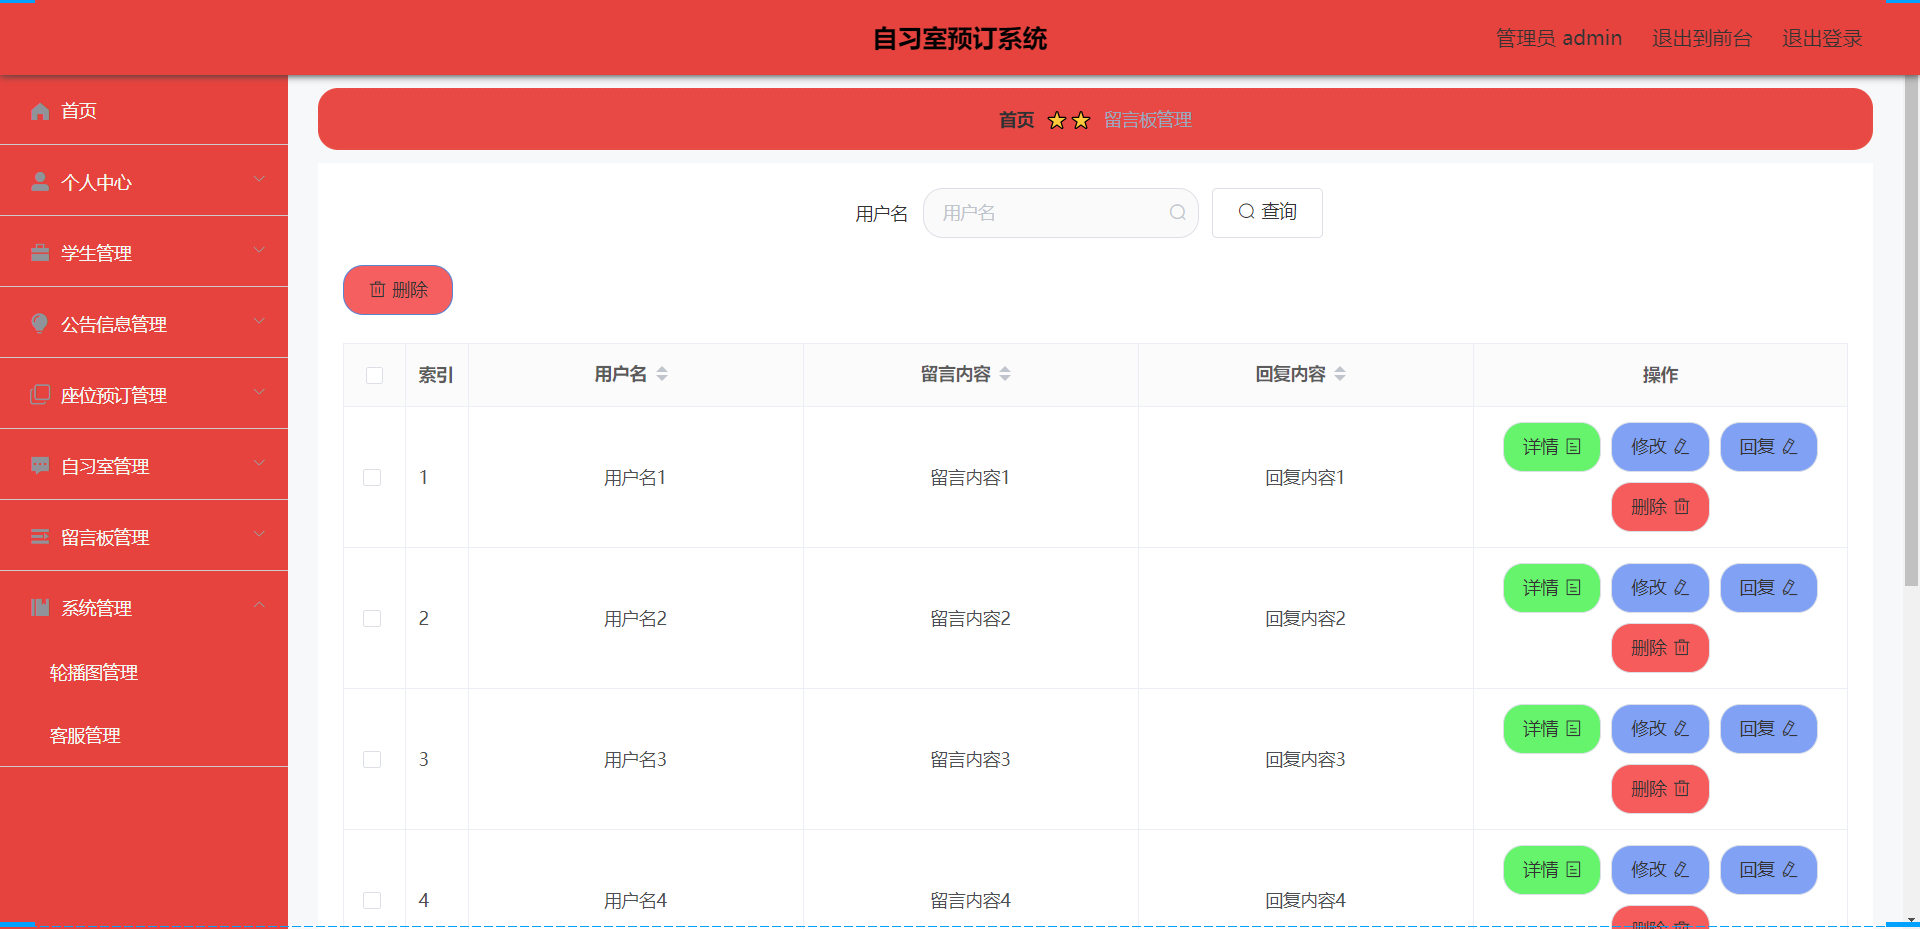This screenshot has width=1920, height=929.
Task: Open the 客服管理 submenu item
Action: point(86,736)
